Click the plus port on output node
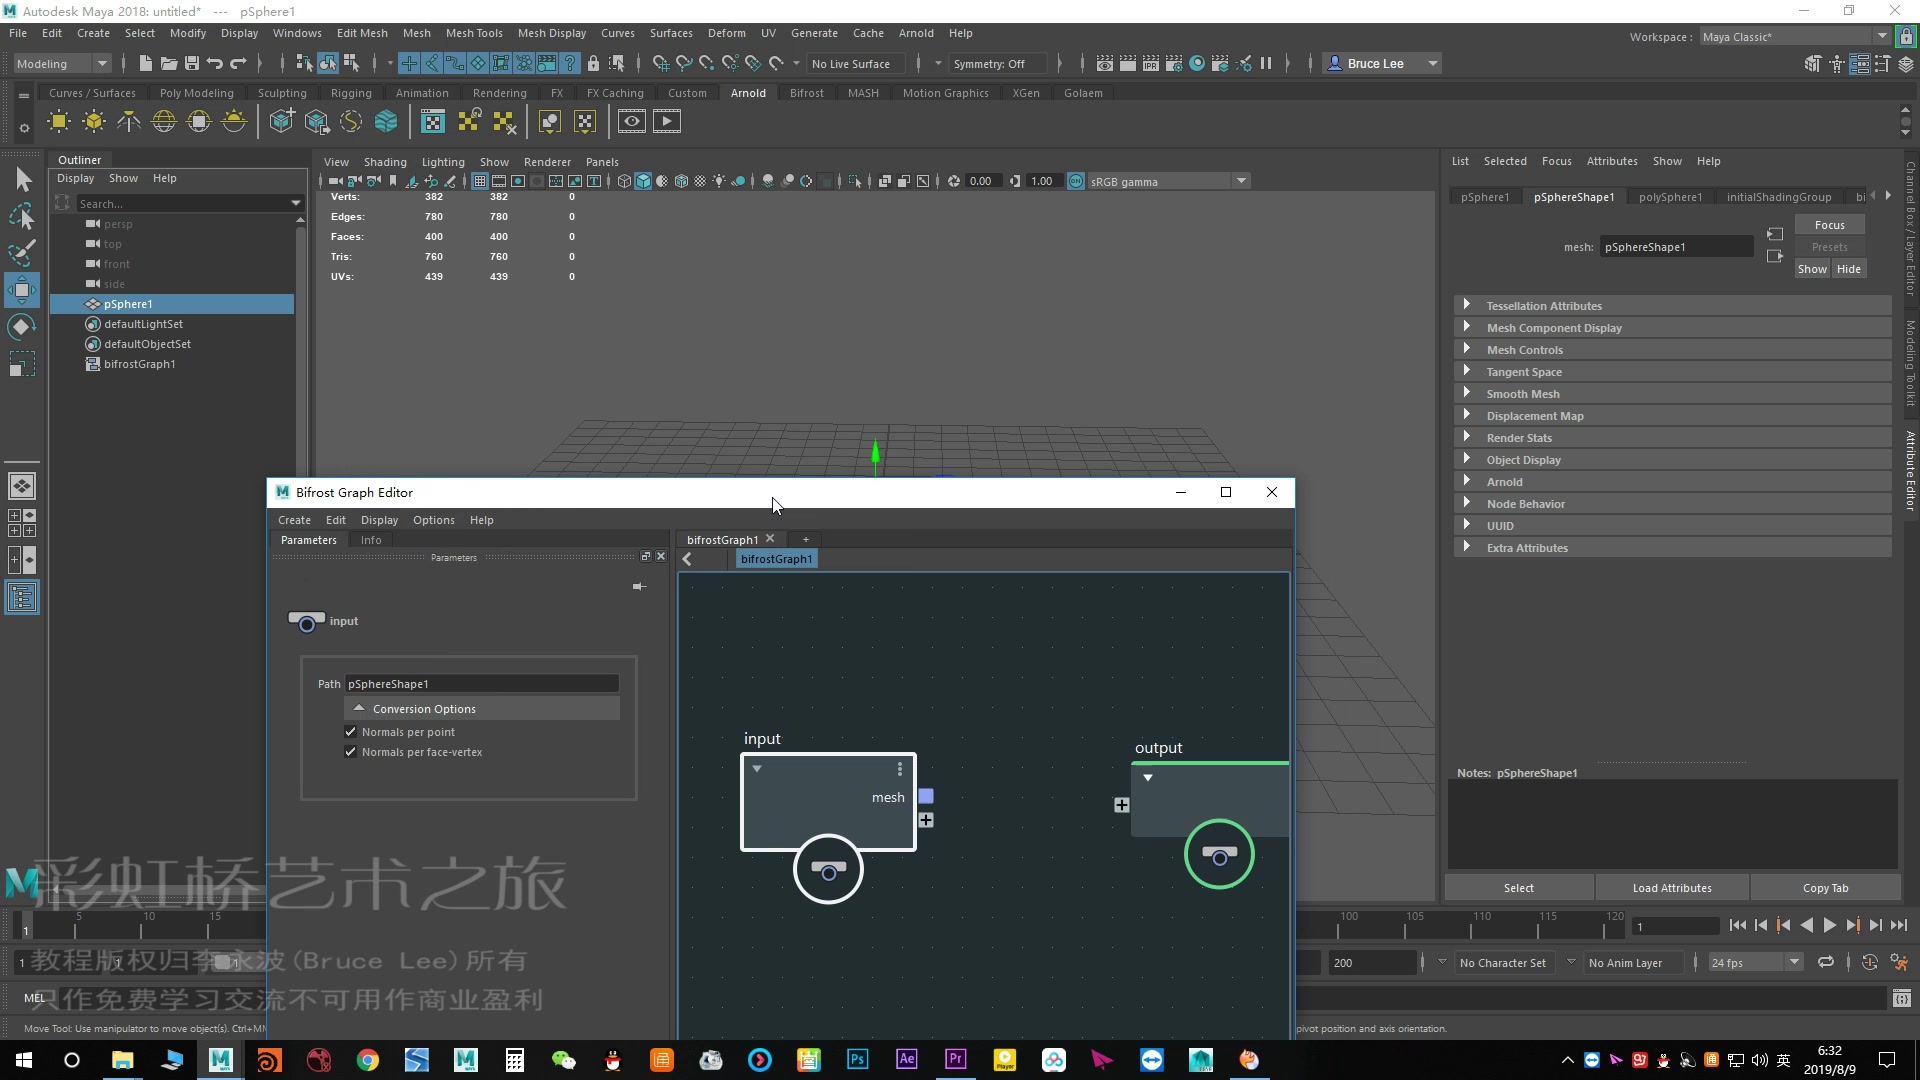Screen dimensions: 1920x1080 (1121, 805)
